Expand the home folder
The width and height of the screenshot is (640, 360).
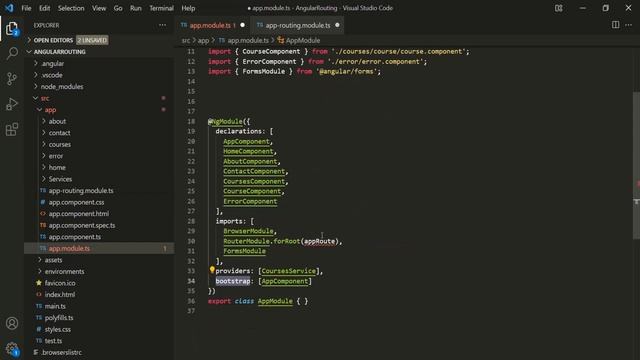(57, 167)
